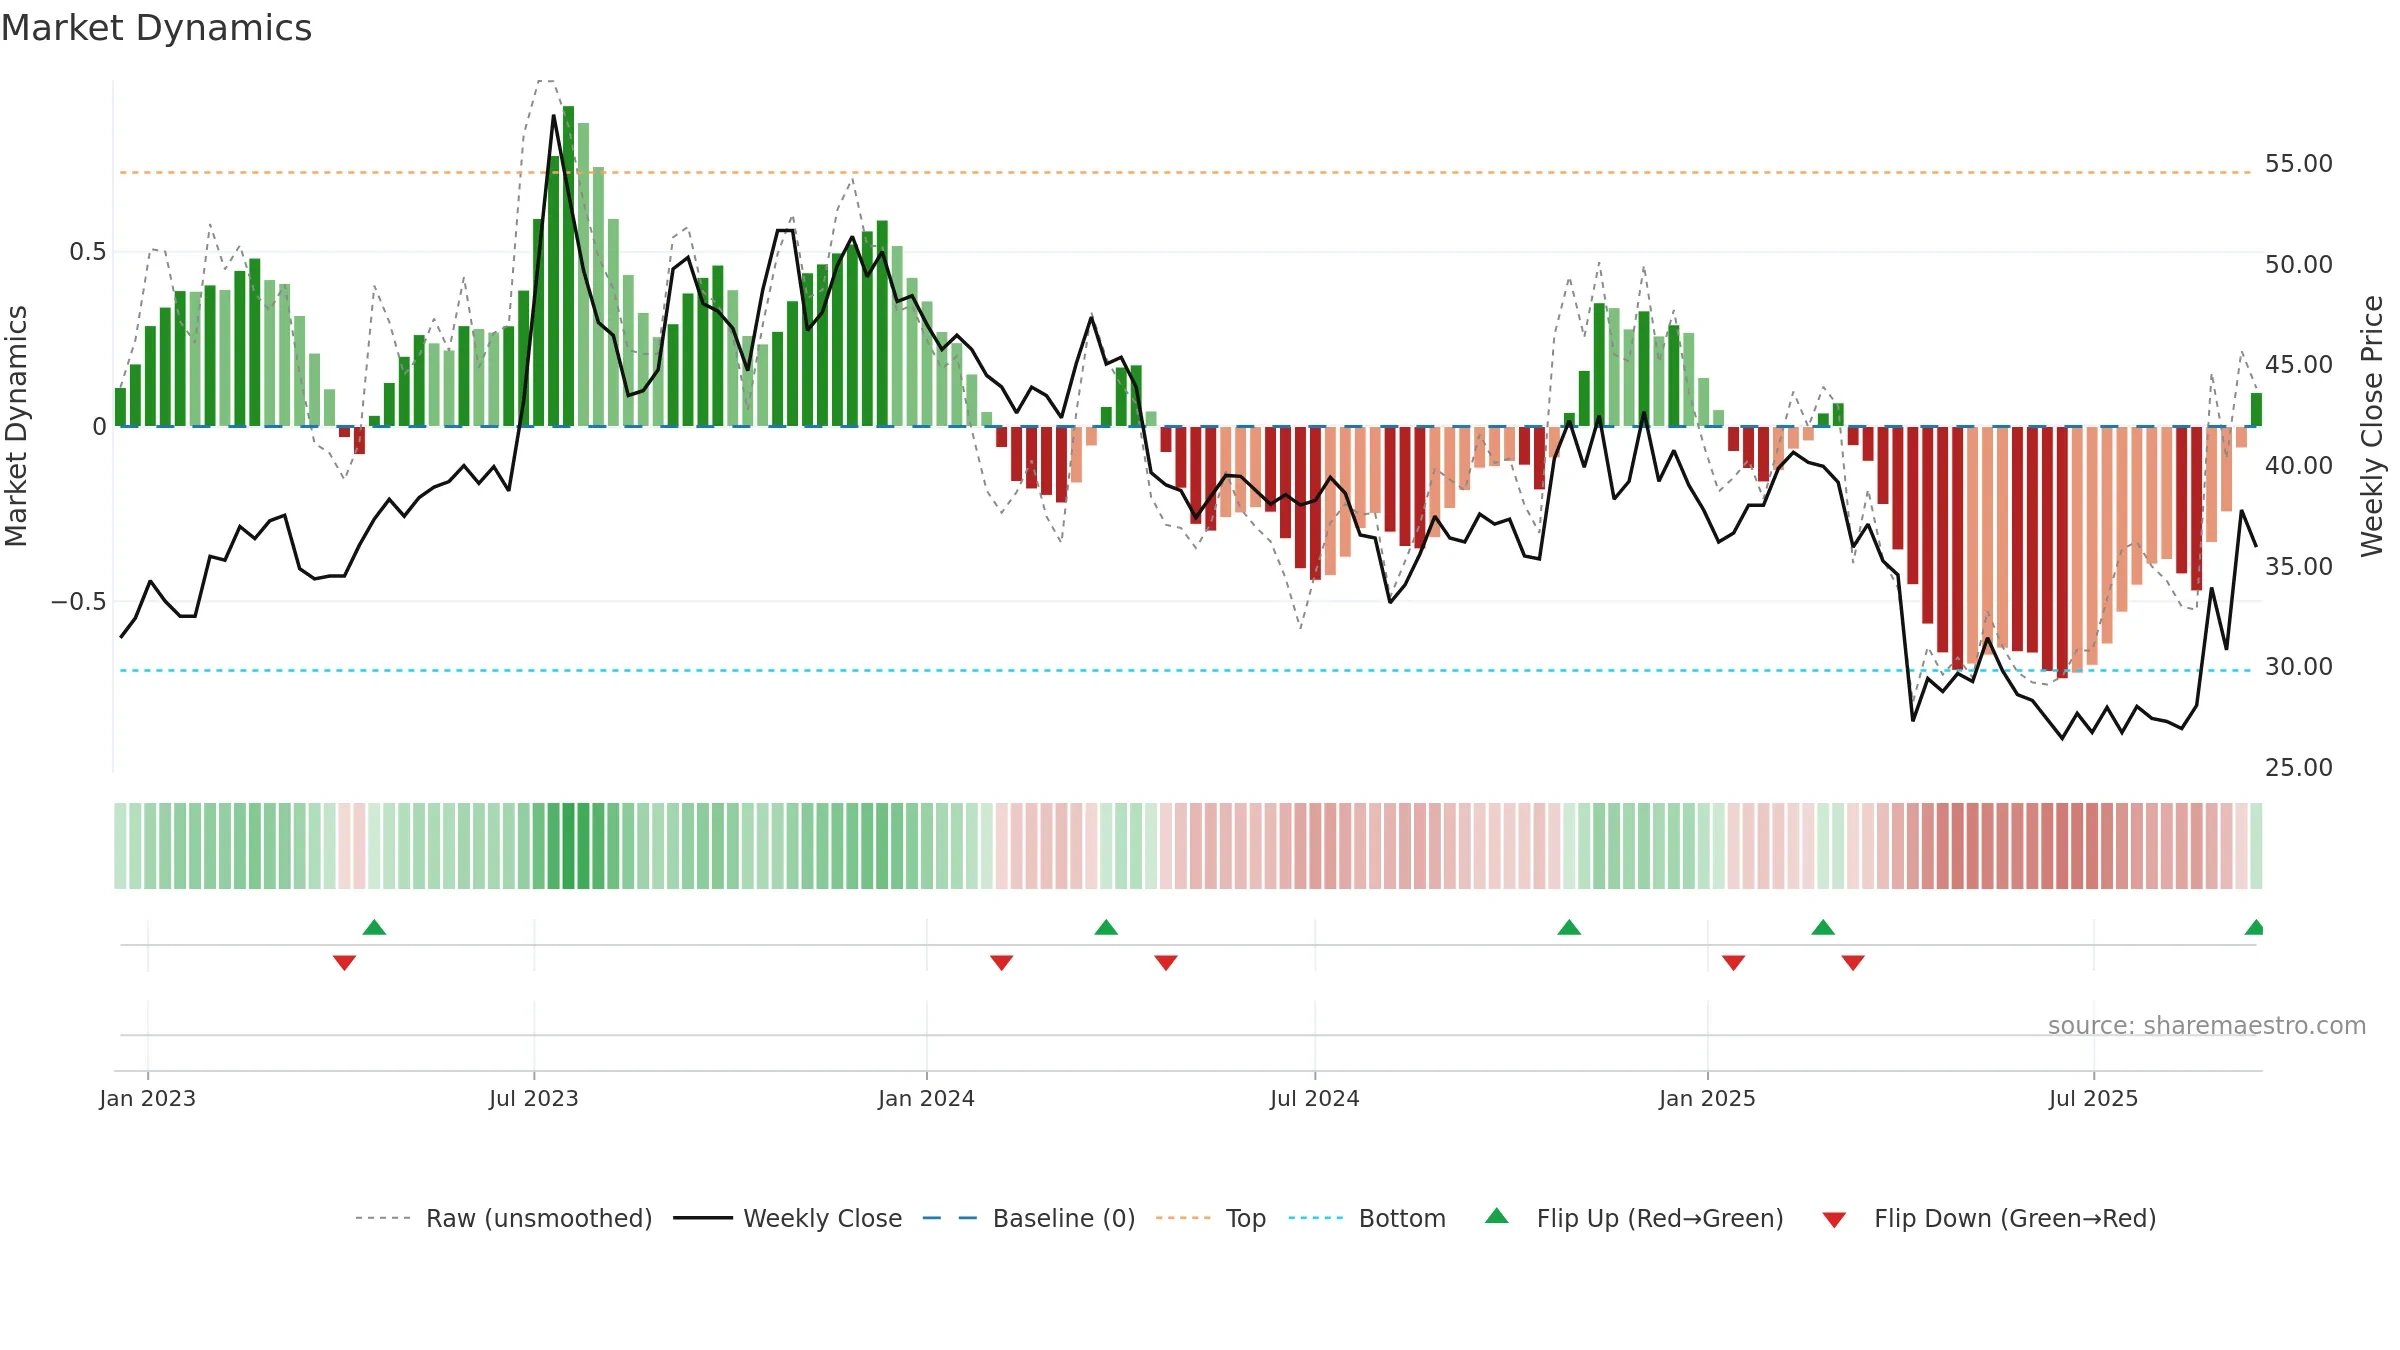Click the red flip-down marker just after Jan 2025
The height and width of the screenshot is (1350, 2400).
tap(1734, 962)
